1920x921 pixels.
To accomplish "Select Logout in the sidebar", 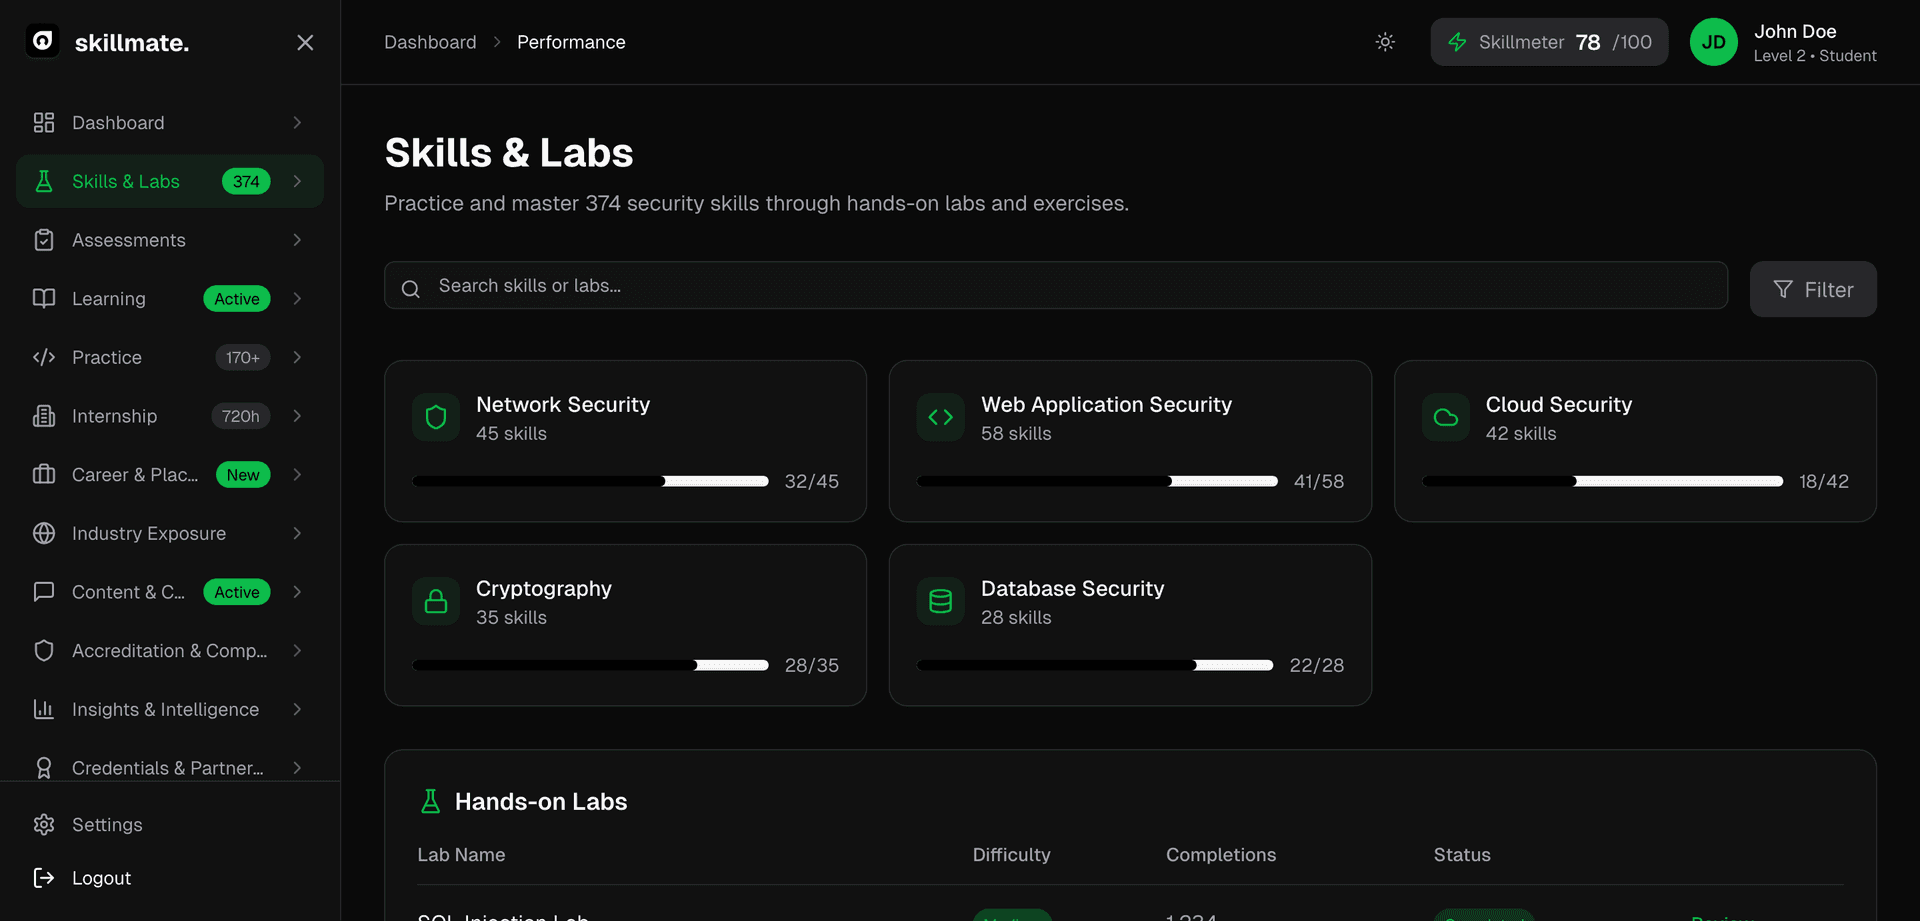I will 170,878.
